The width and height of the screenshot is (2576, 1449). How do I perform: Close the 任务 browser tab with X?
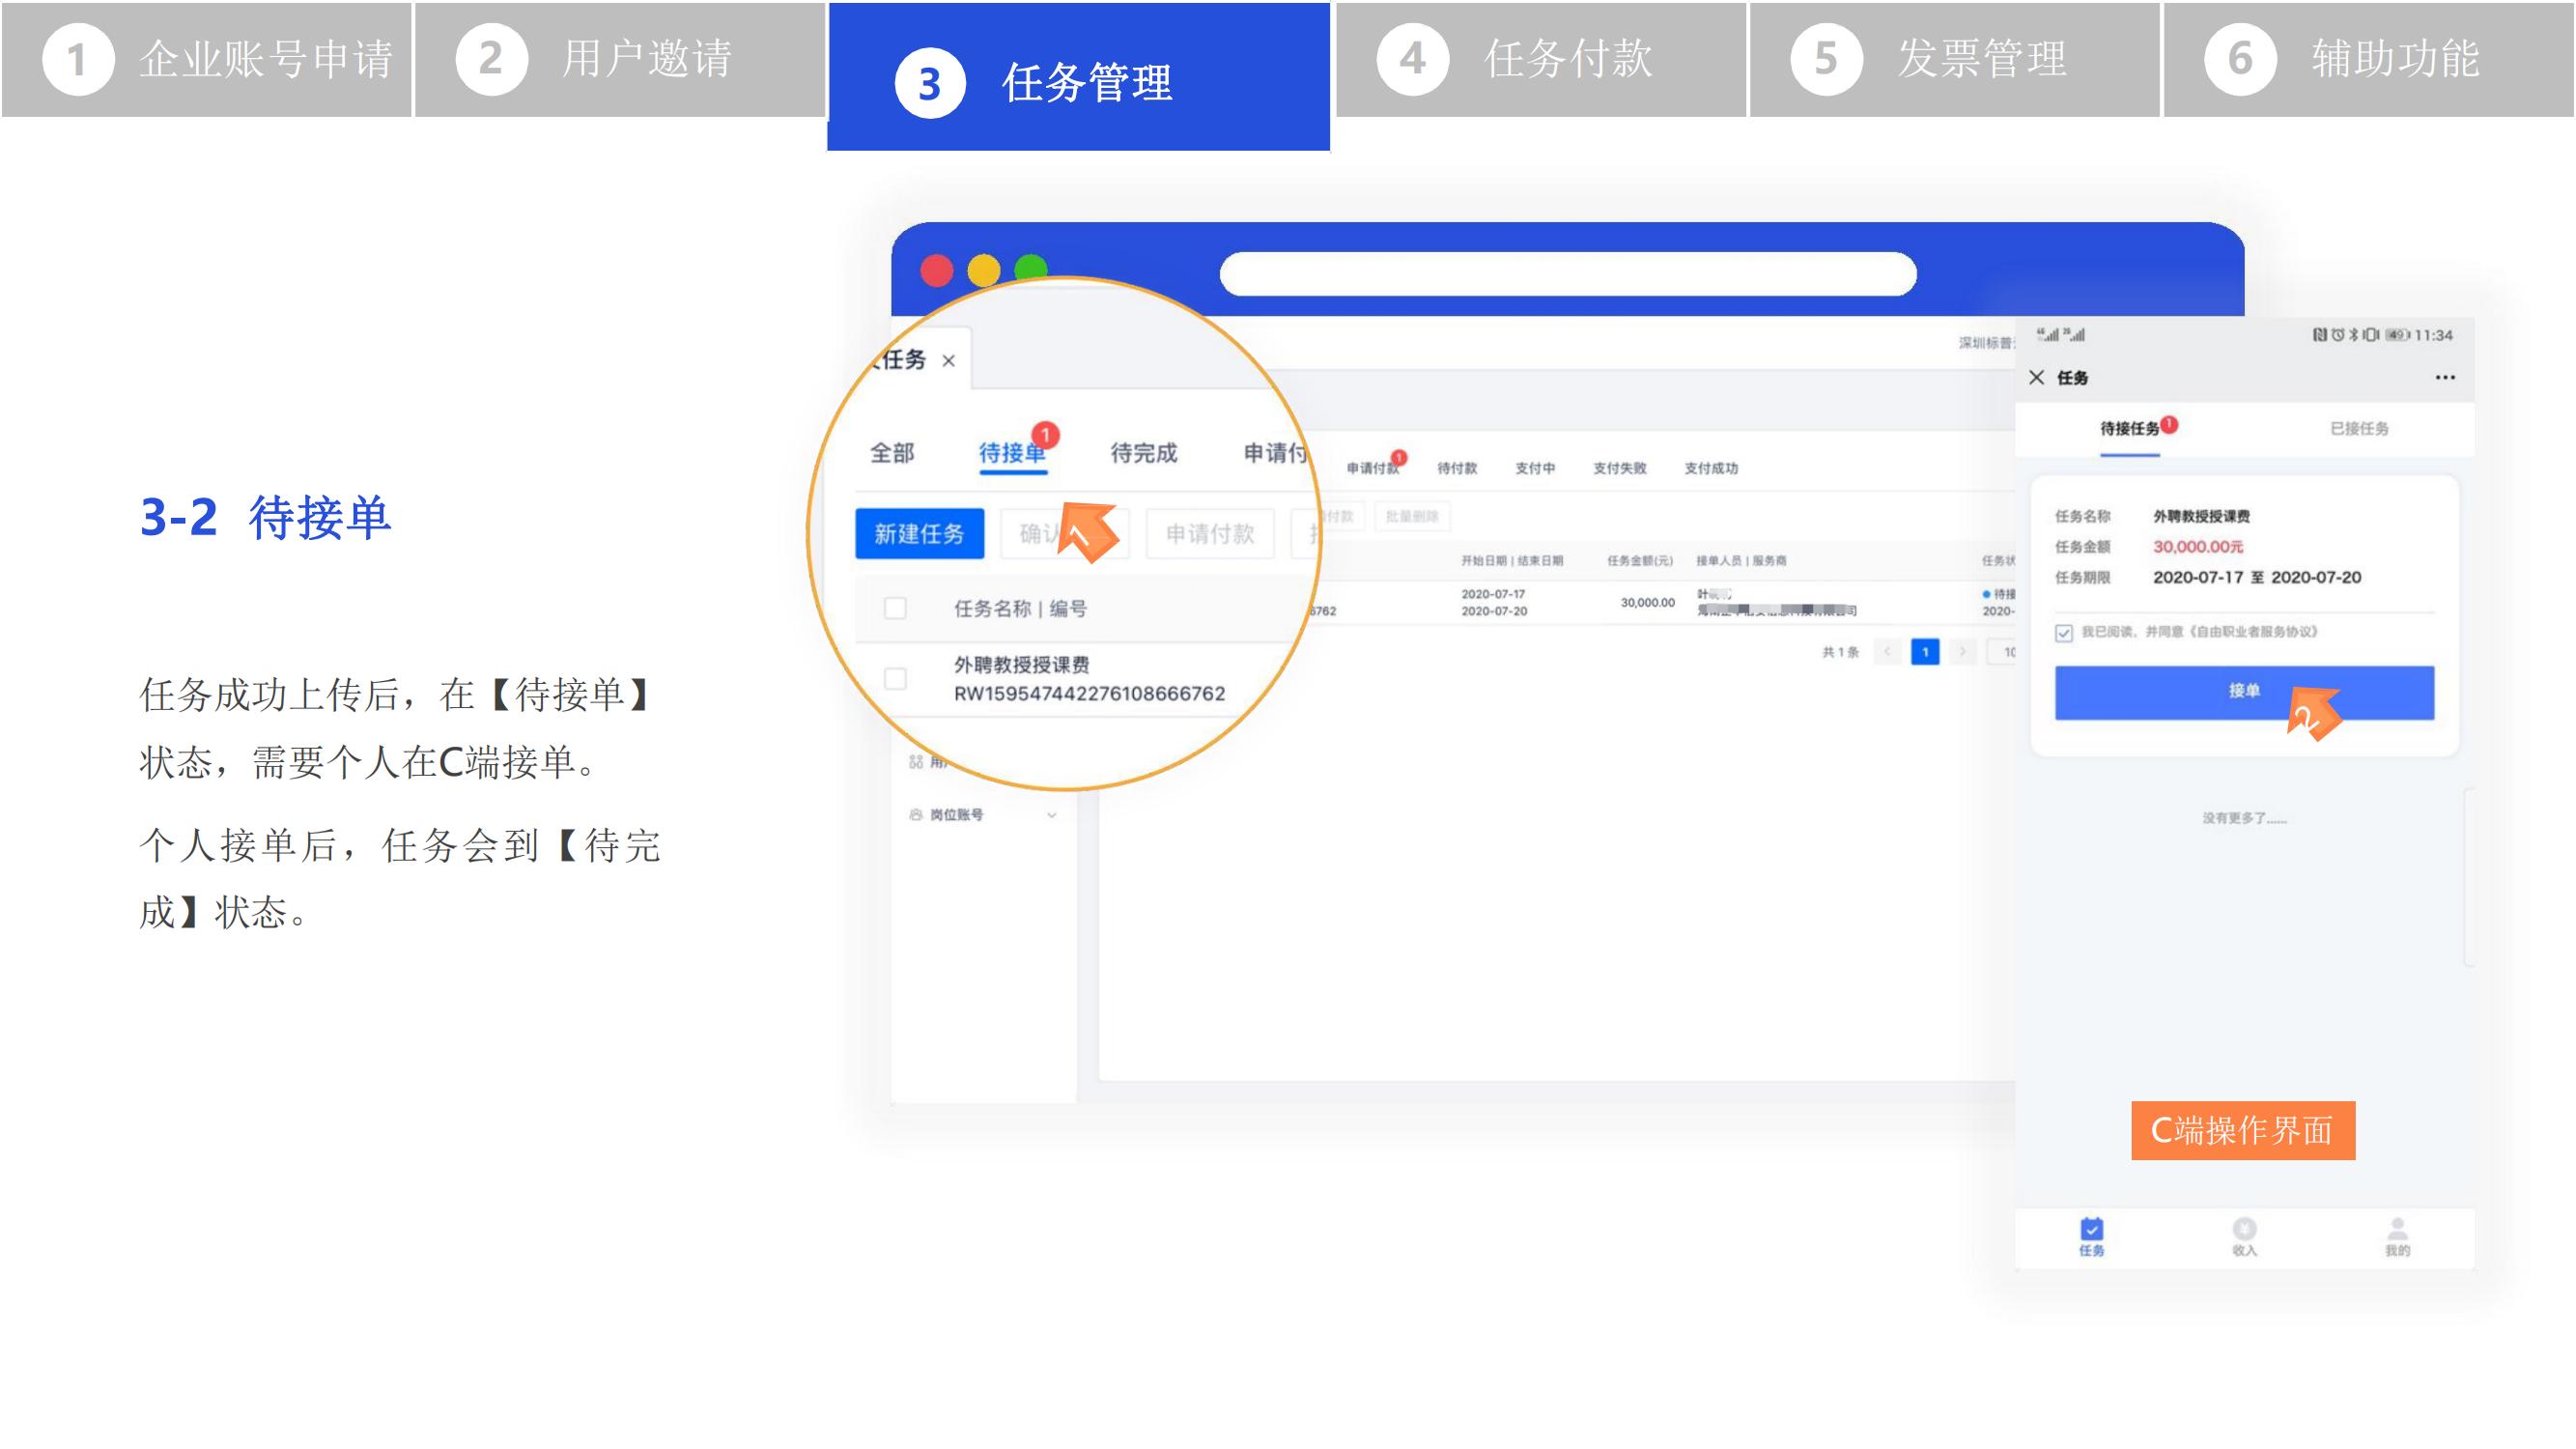pos(949,361)
